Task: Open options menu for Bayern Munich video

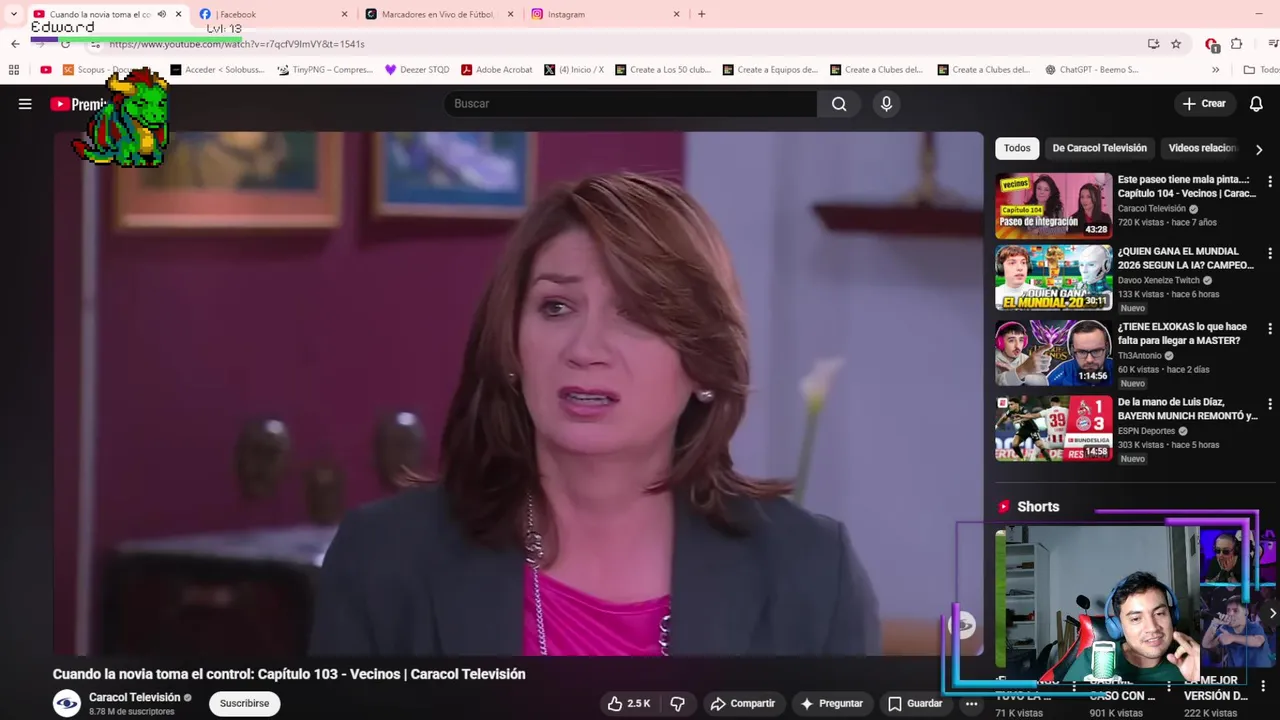Action: [1270, 404]
